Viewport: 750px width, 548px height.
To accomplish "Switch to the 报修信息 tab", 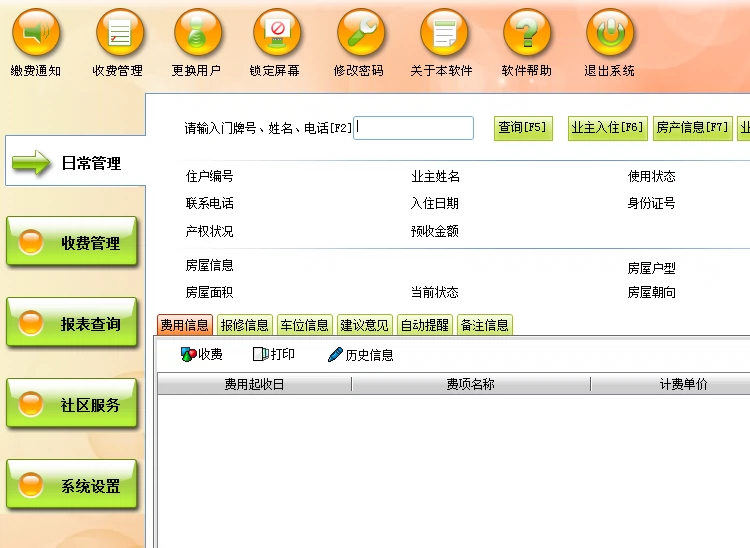I will coord(244,325).
